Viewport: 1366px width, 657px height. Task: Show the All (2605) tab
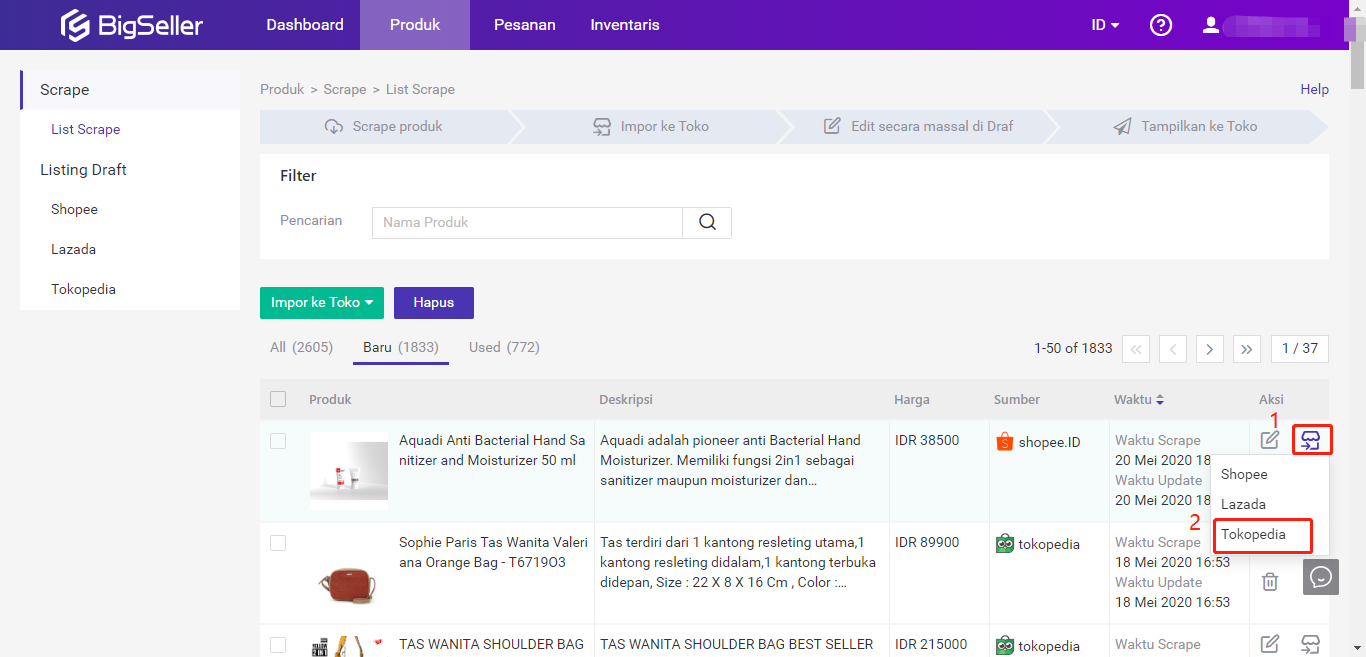coord(301,347)
